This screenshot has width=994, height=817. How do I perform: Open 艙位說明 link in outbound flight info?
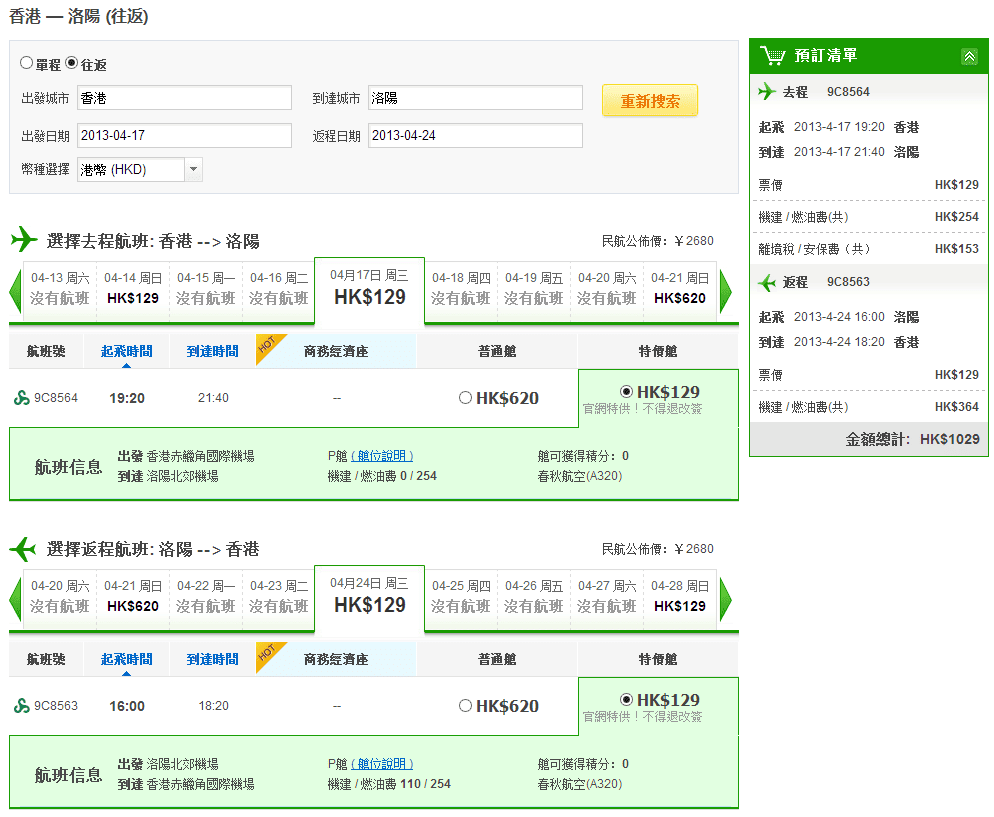point(381,456)
